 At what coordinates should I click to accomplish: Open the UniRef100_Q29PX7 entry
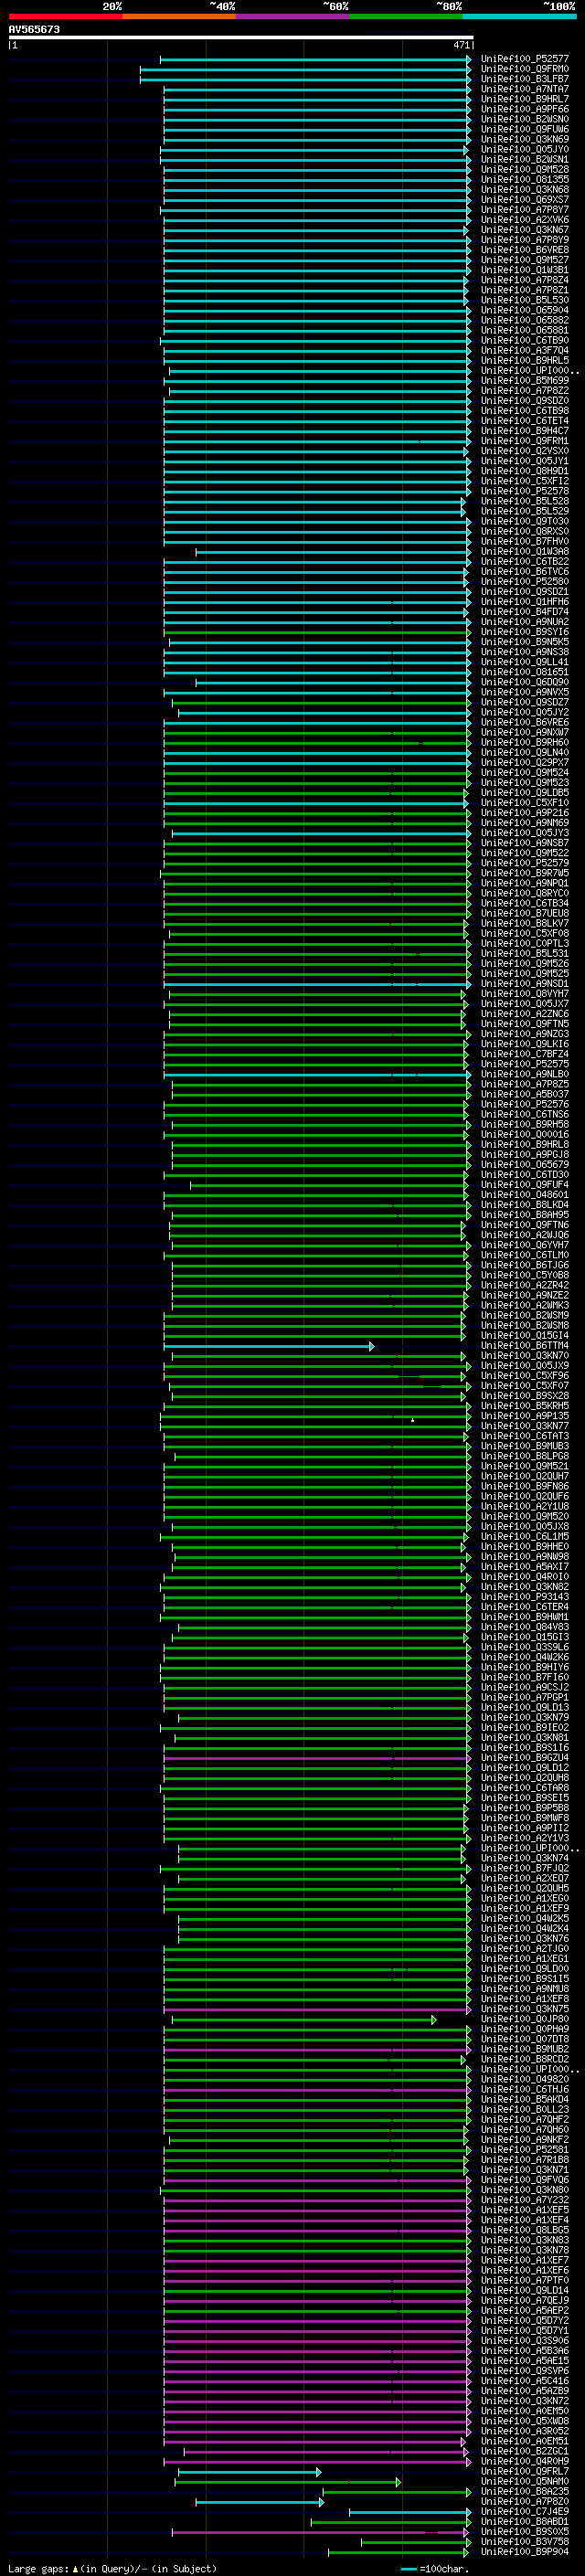525,763
